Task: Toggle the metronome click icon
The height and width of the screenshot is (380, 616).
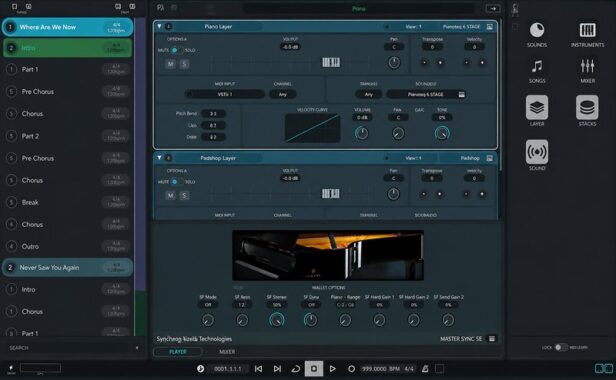Action: 425,369
